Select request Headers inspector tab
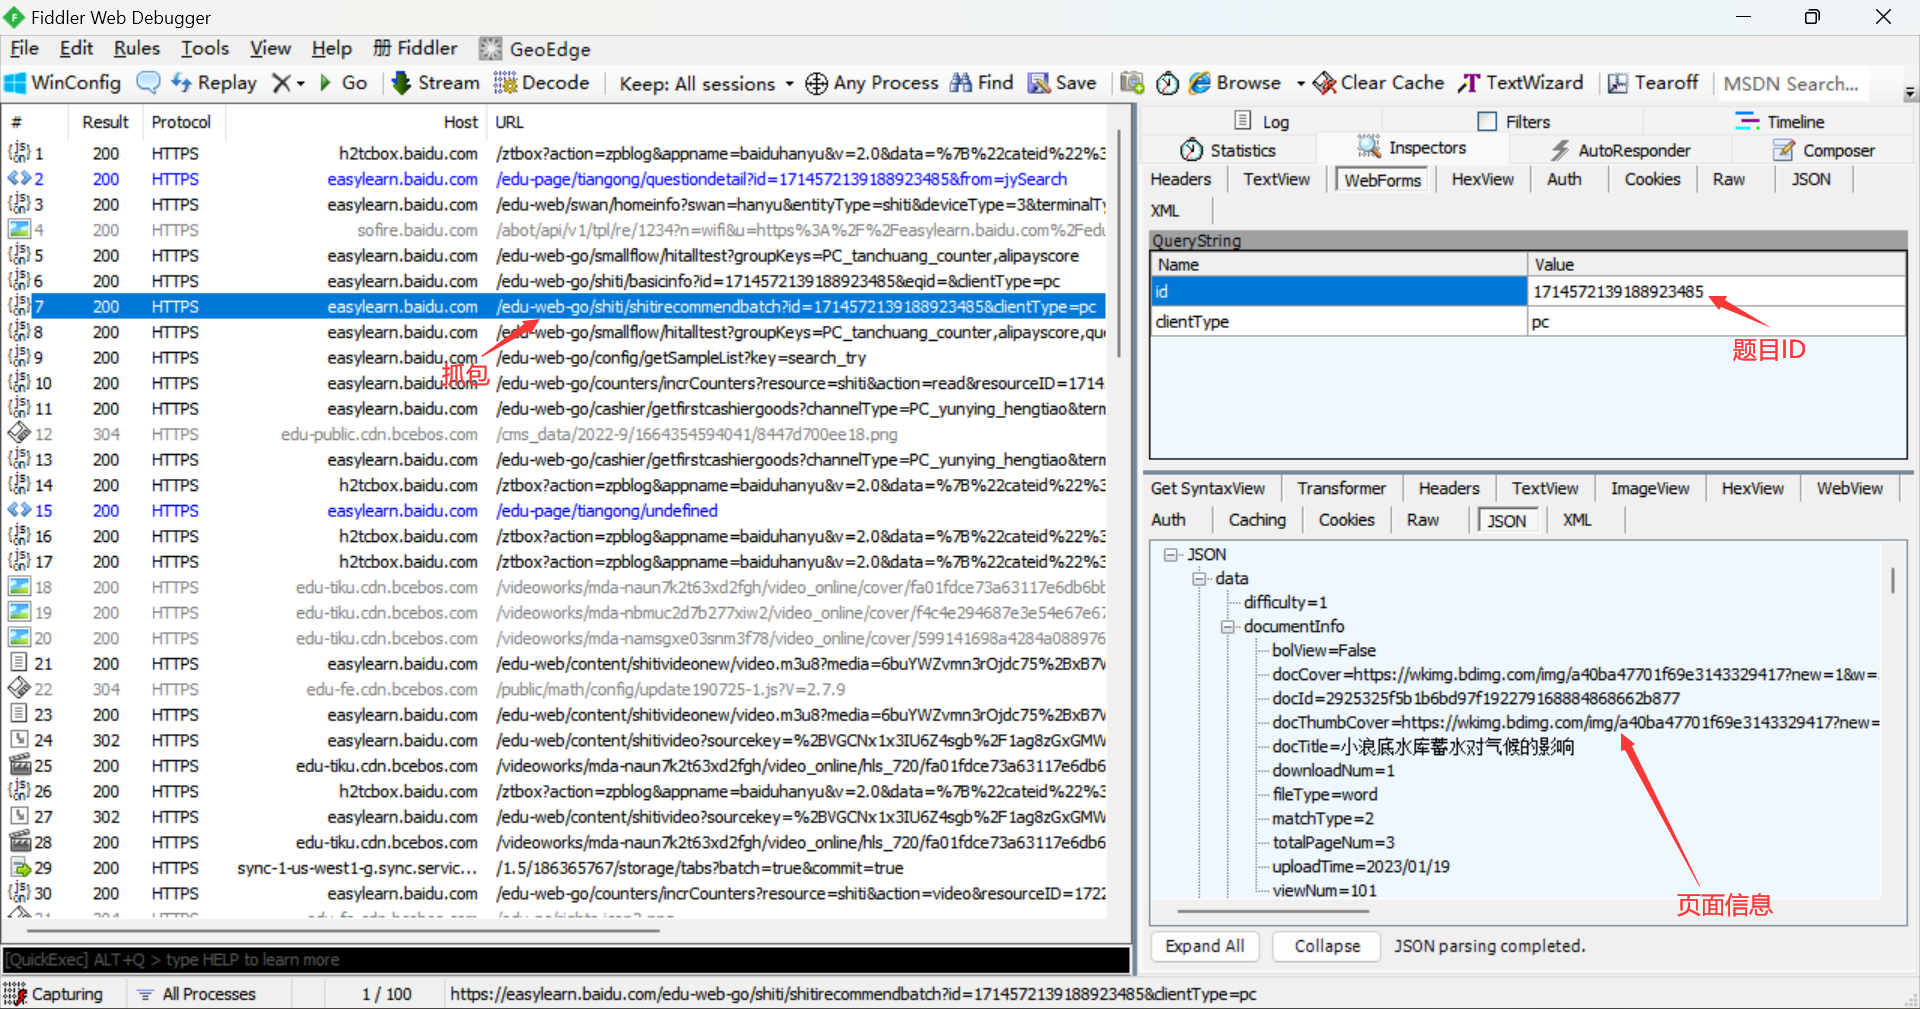The image size is (1920, 1009). pyautogui.click(x=1180, y=179)
